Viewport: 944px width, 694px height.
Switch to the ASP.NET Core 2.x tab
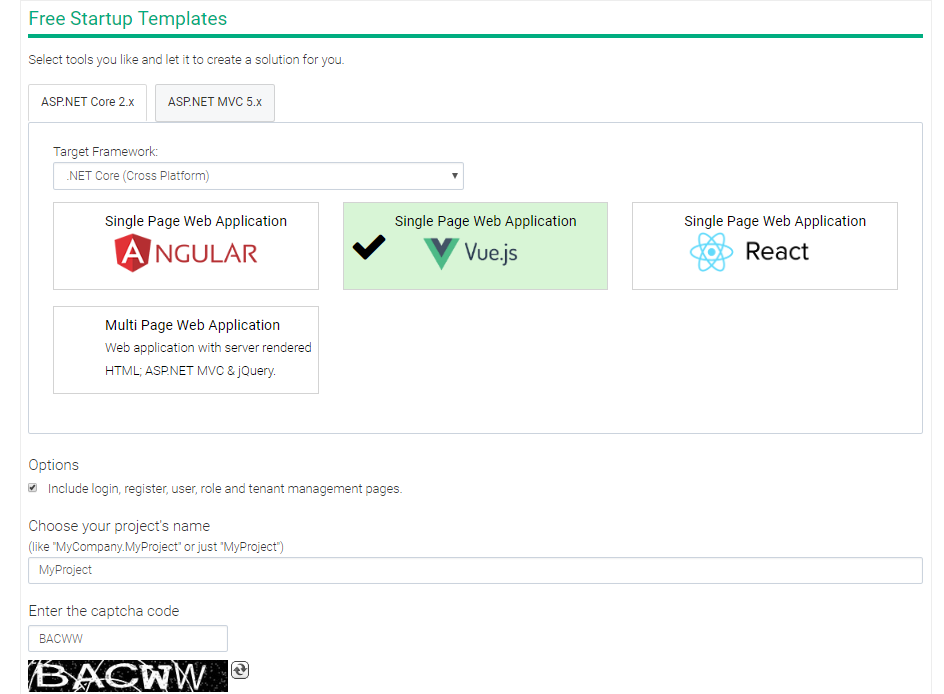(87, 102)
